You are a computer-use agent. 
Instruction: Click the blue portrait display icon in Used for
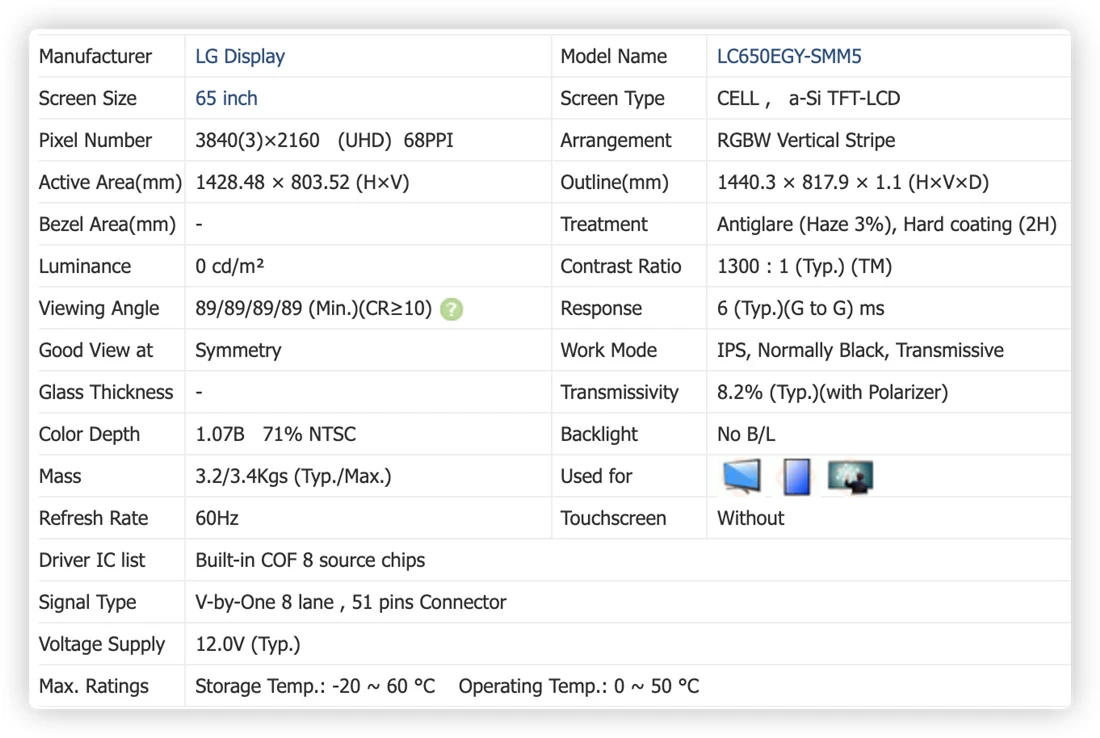click(796, 476)
